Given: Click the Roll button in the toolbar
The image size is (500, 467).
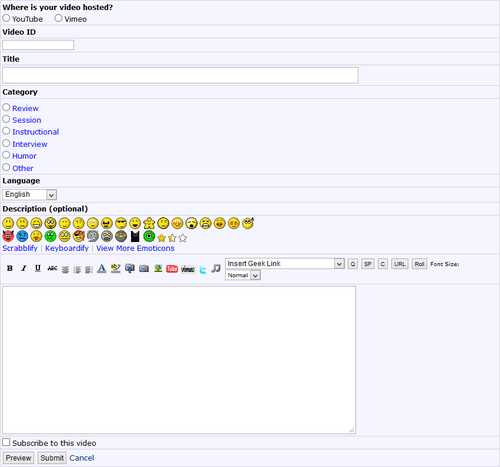Looking at the screenshot, I should [419, 264].
